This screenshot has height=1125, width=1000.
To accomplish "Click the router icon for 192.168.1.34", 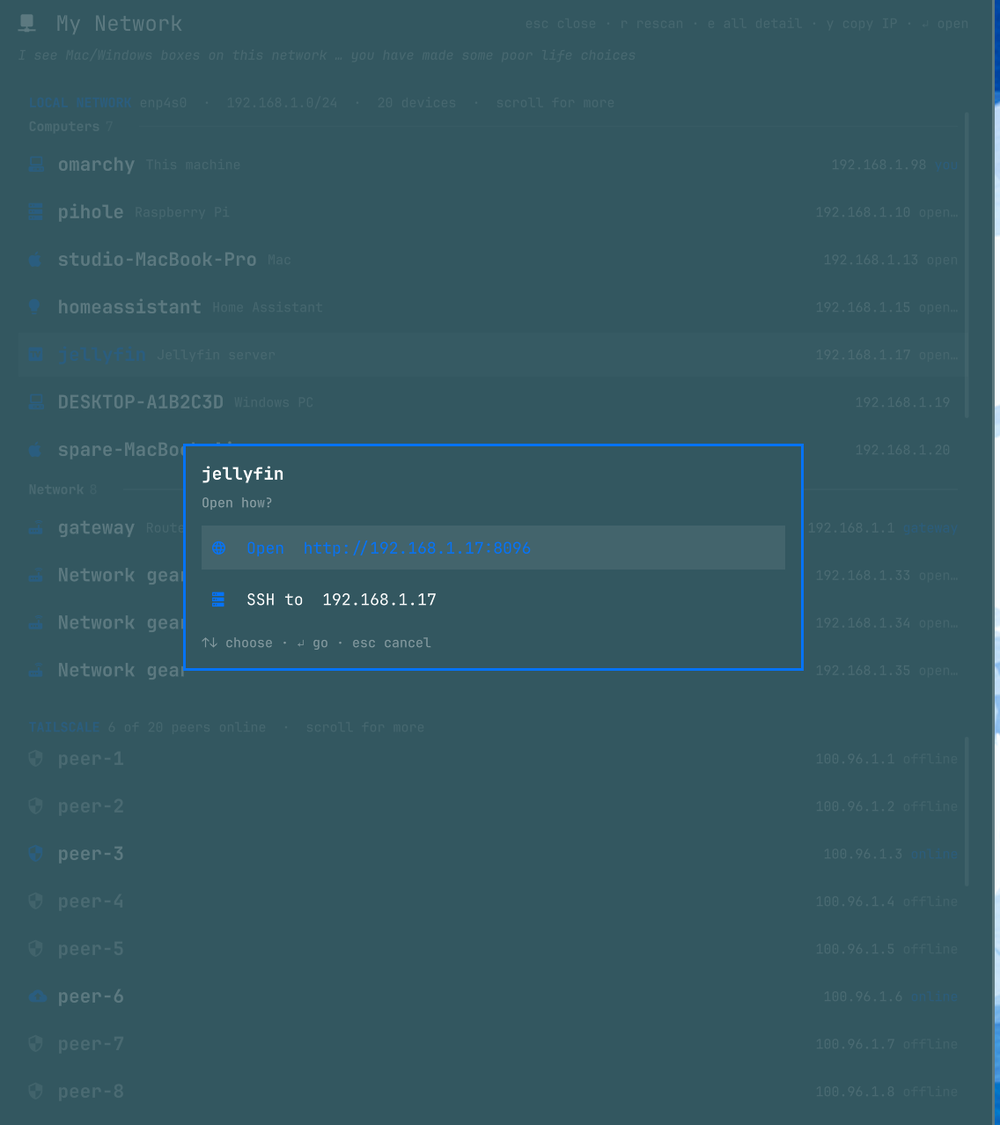I will pos(36,623).
